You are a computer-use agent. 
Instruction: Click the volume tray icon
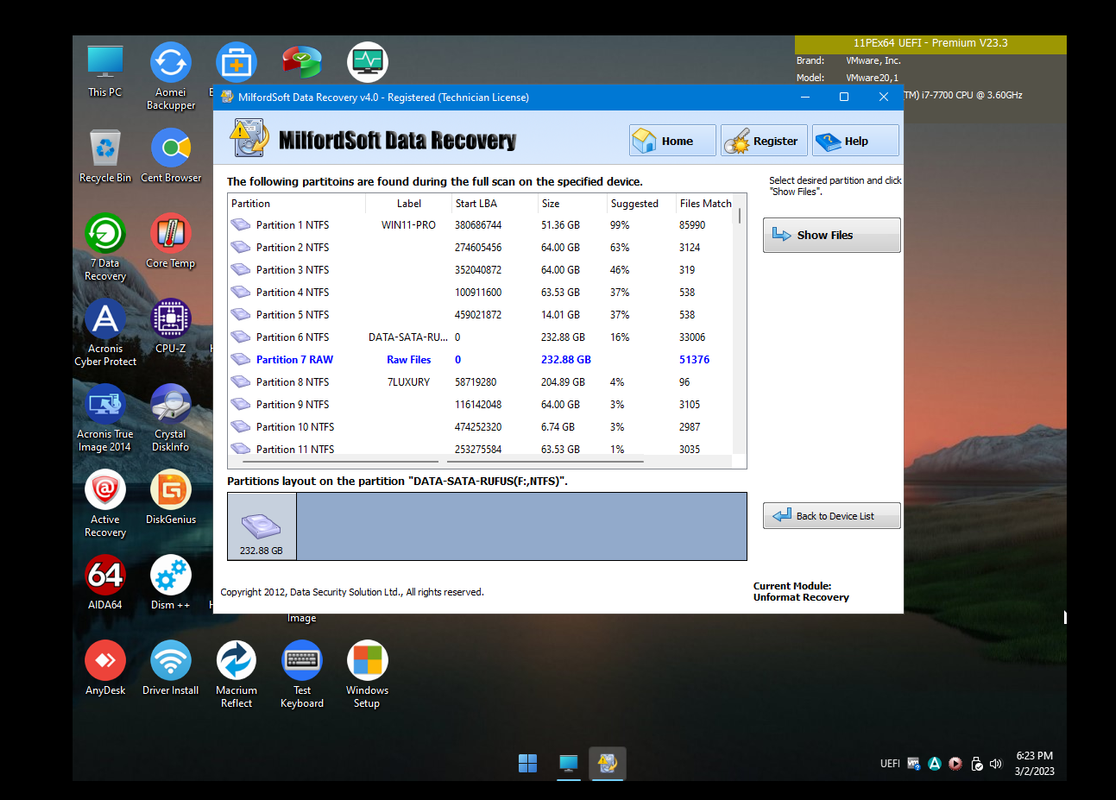pyautogui.click(x=996, y=764)
